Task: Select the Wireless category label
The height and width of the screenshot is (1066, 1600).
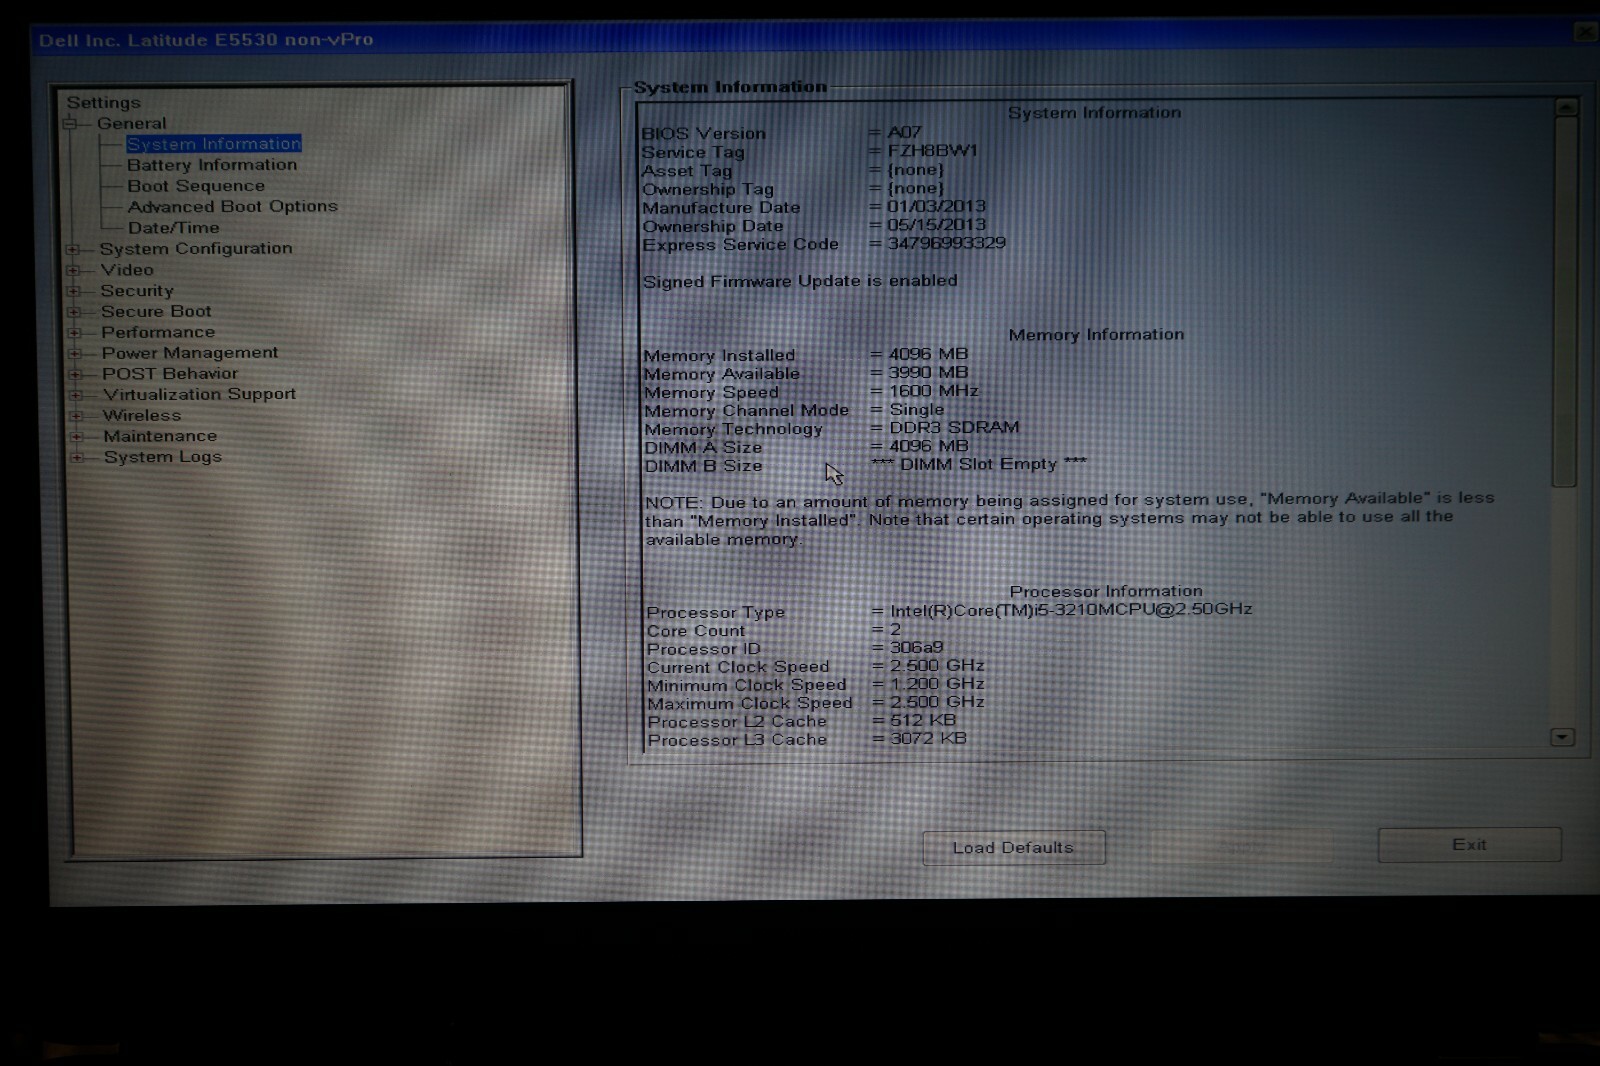Action: [x=142, y=416]
